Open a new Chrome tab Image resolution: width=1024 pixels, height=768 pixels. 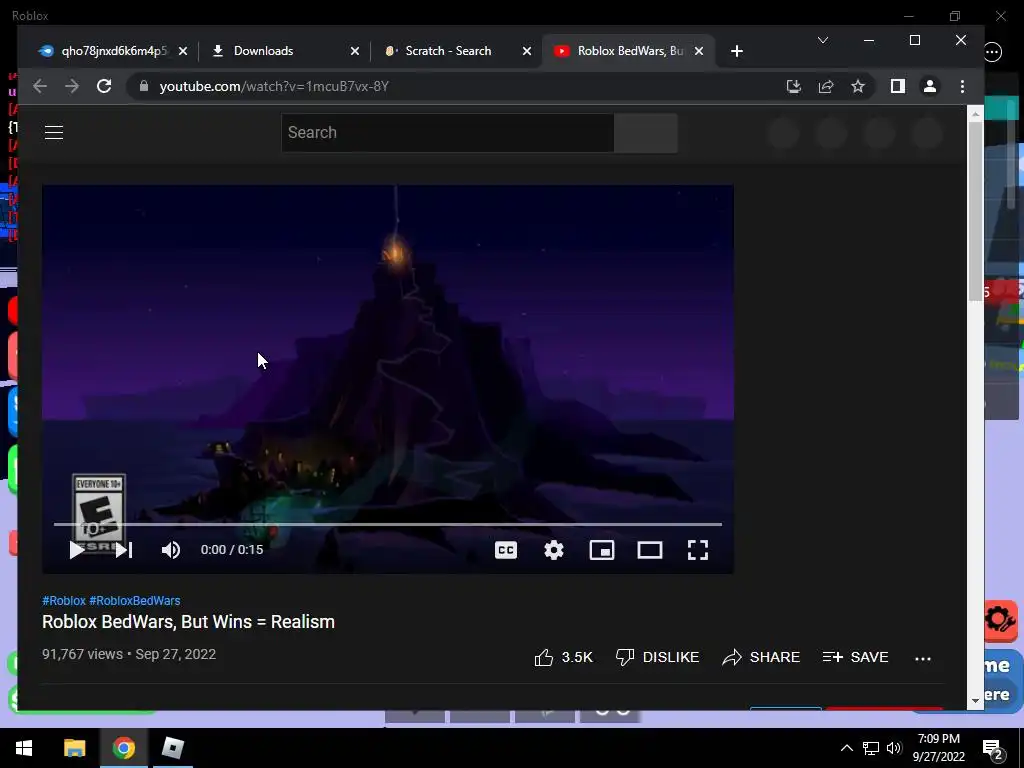click(737, 51)
